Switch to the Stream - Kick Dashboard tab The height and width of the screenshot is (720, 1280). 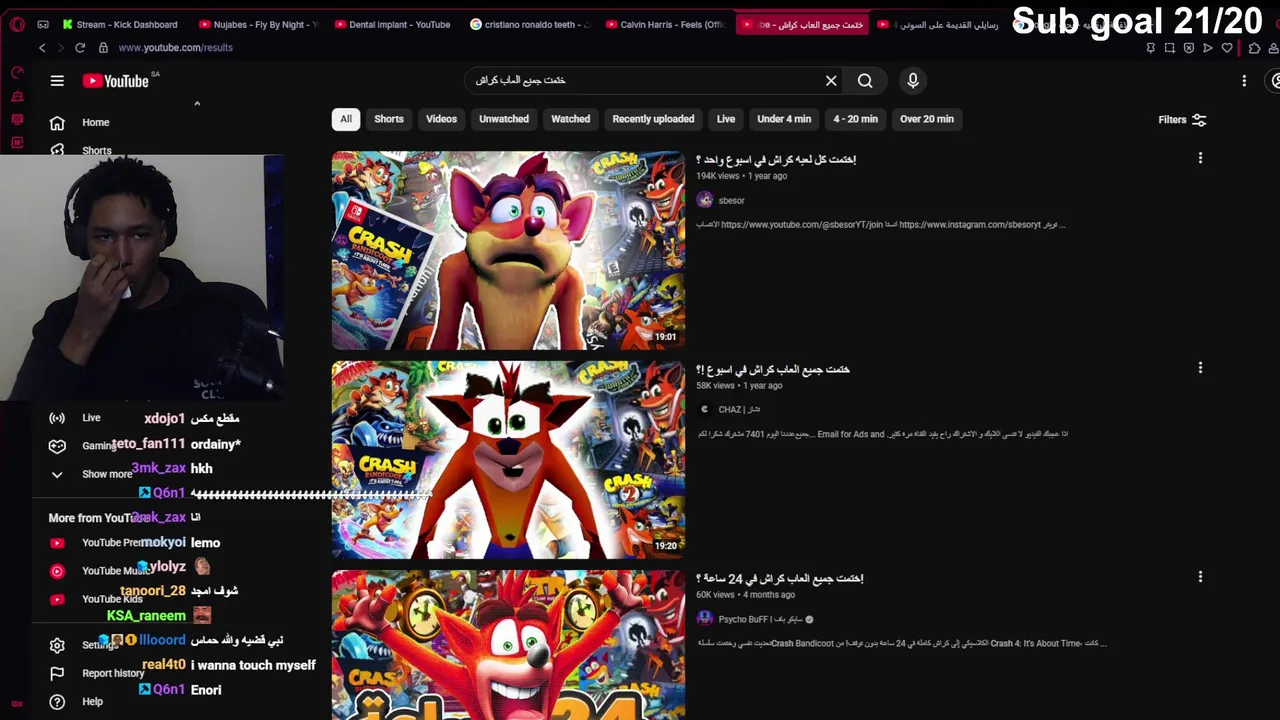[120, 24]
